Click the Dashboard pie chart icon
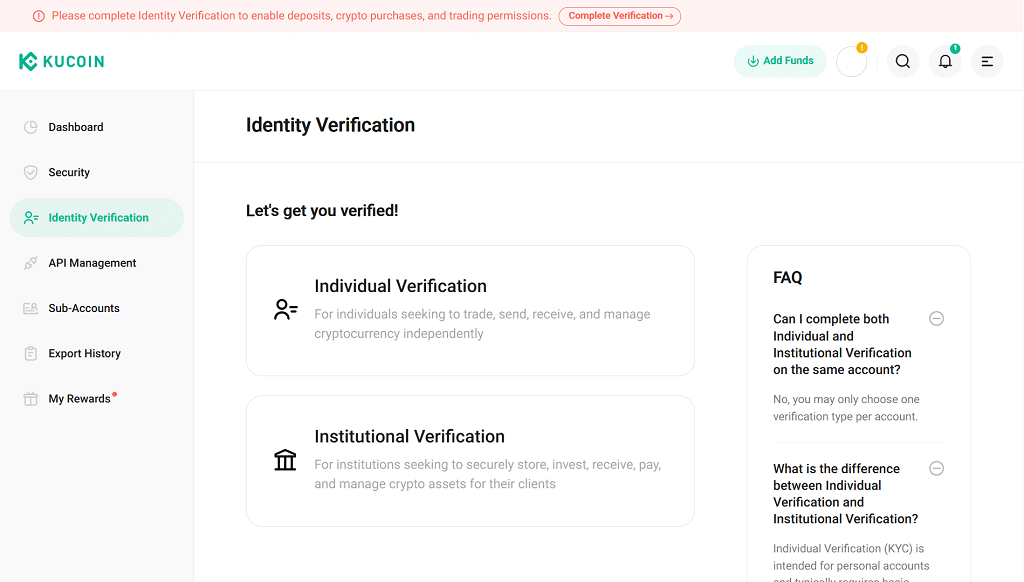This screenshot has height=582, width=1024. point(31,127)
